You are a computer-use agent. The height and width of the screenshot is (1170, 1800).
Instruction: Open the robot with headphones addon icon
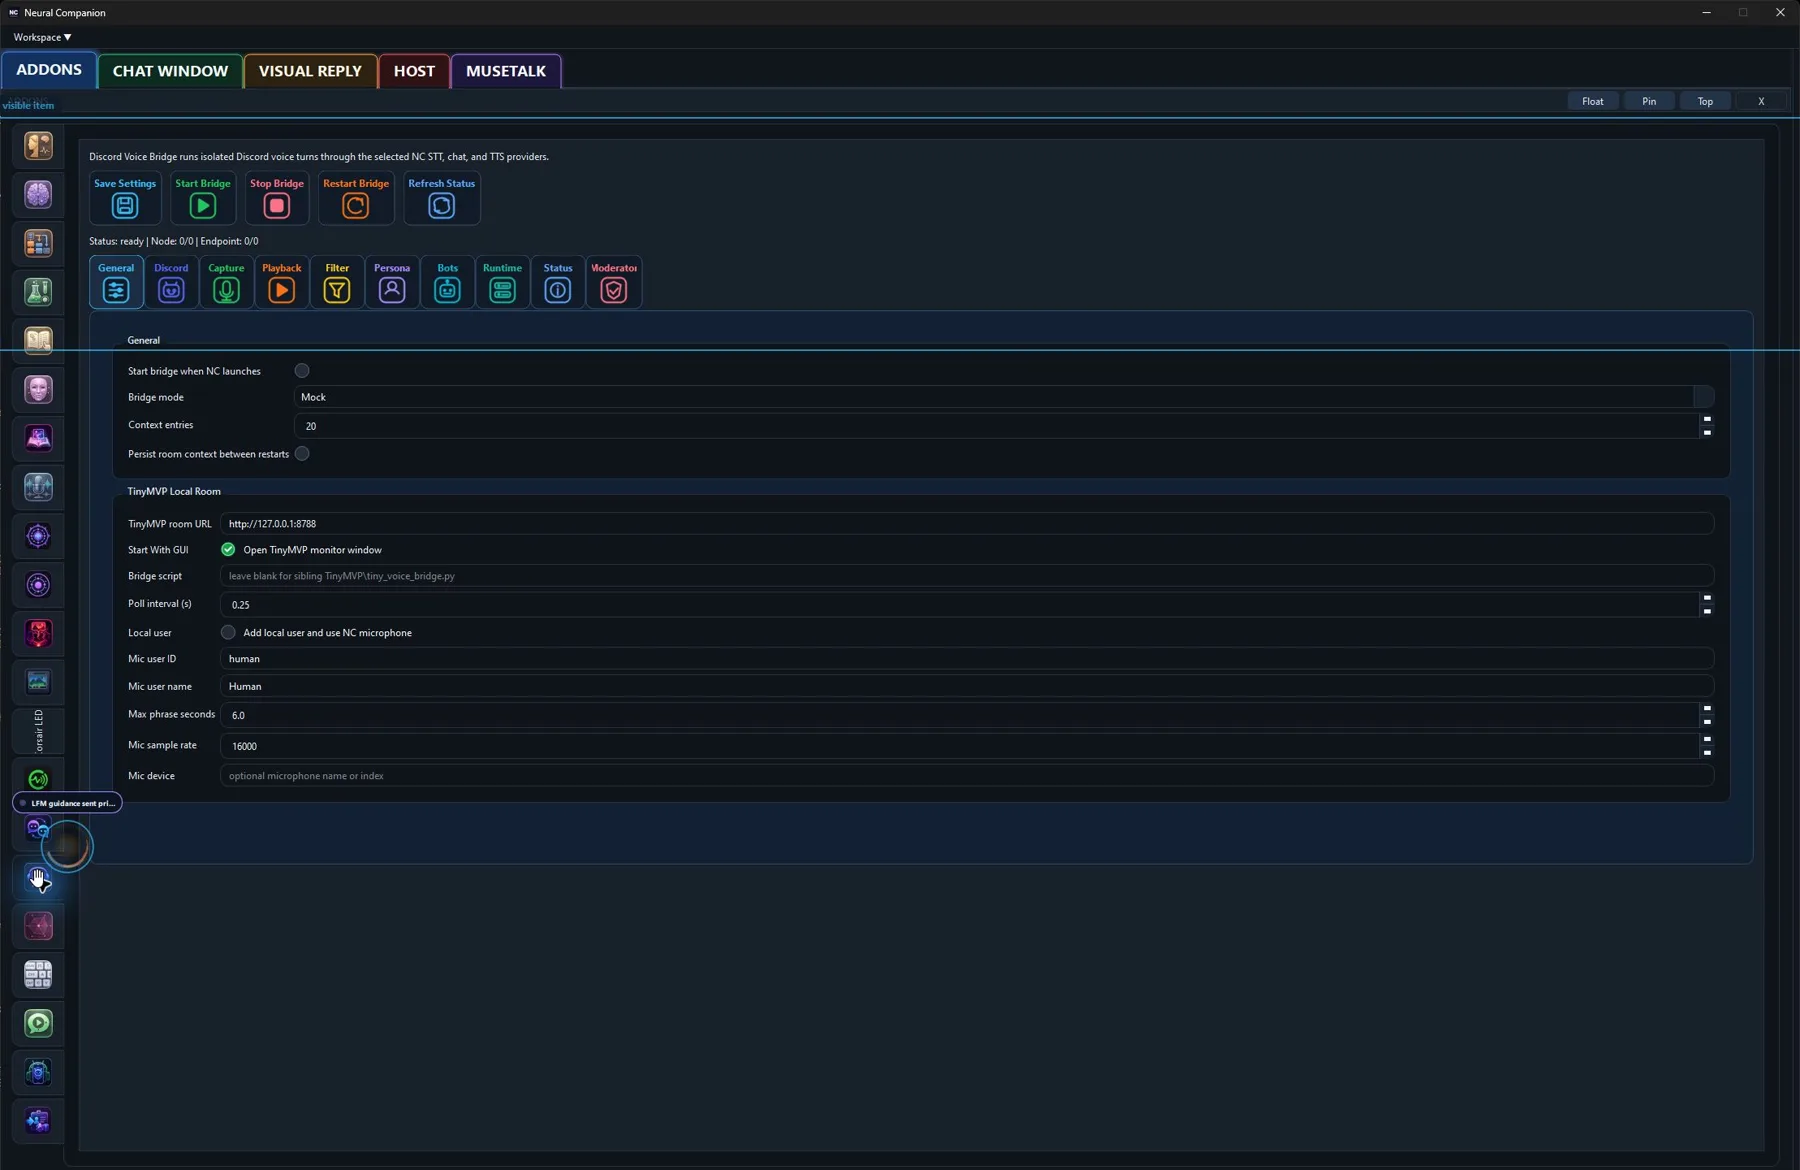click(x=38, y=1072)
